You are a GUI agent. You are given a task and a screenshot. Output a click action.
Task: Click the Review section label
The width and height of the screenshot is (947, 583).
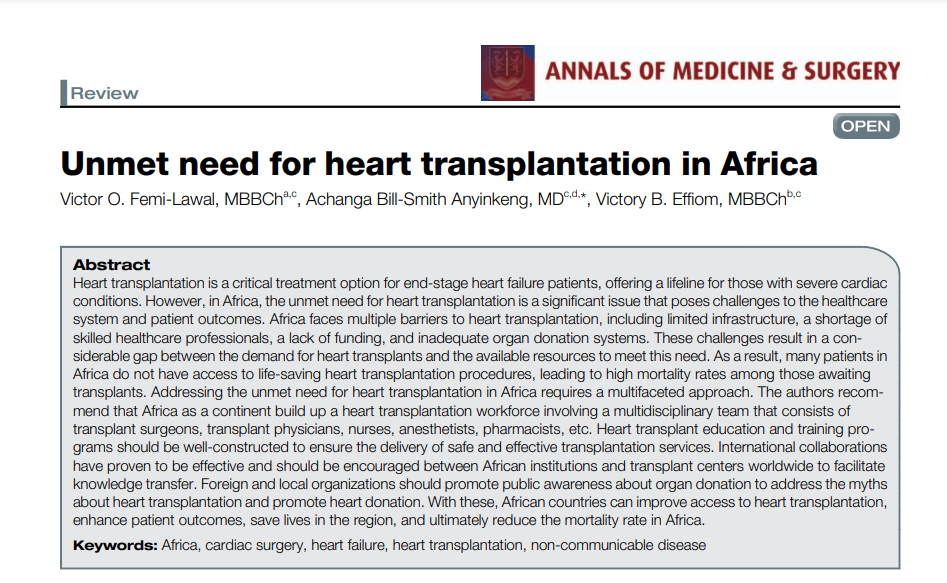[x=104, y=93]
